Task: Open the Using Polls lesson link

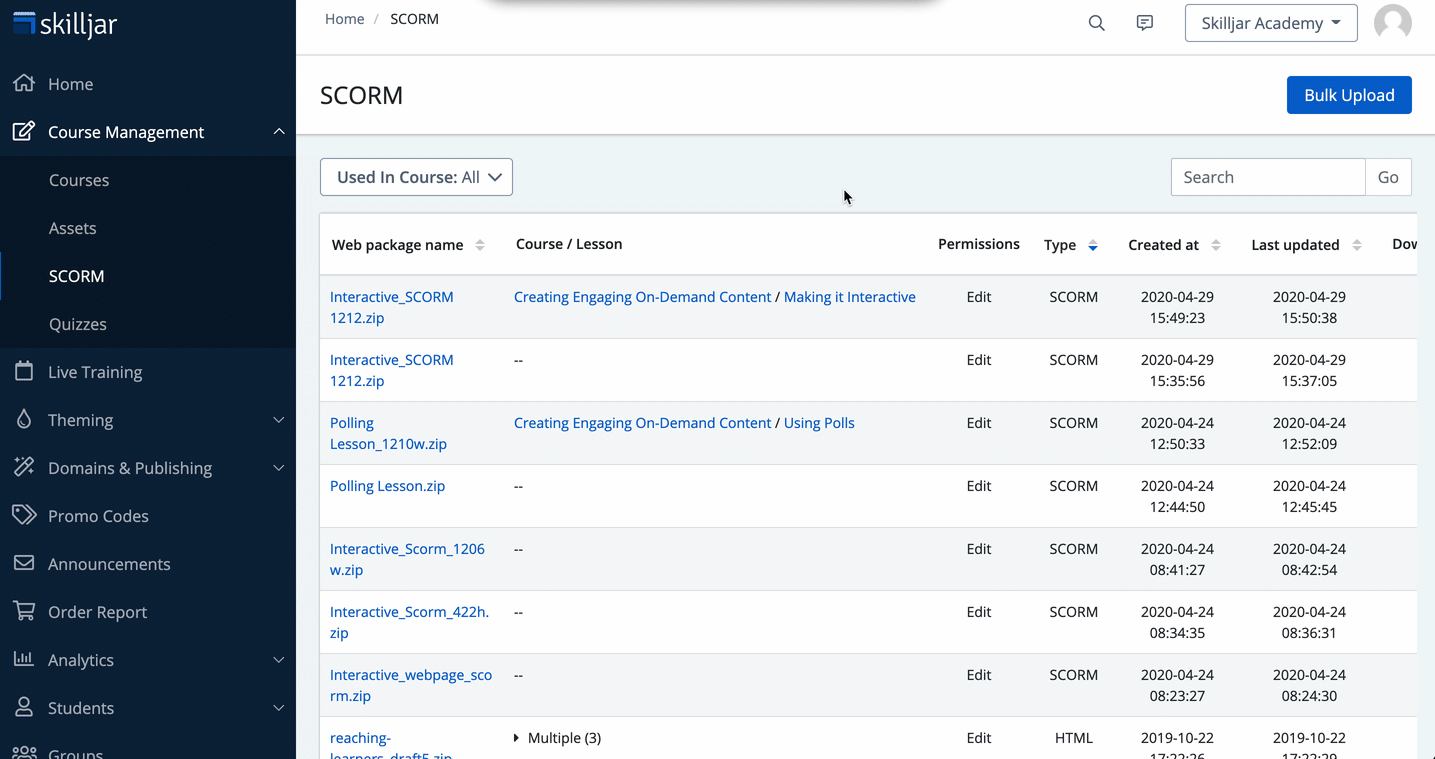Action: pos(819,423)
